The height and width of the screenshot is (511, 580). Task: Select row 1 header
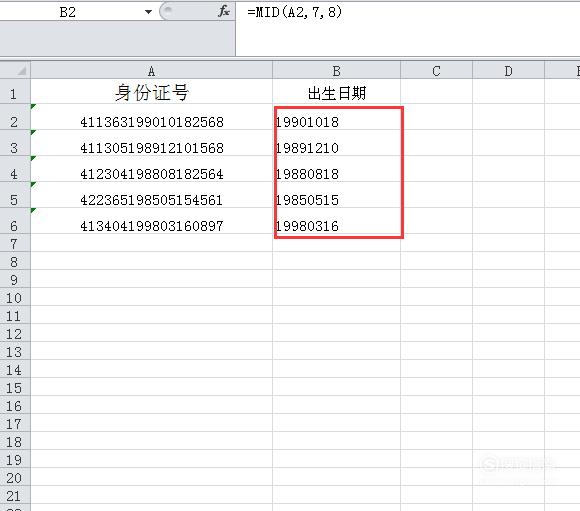click(x=15, y=91)
